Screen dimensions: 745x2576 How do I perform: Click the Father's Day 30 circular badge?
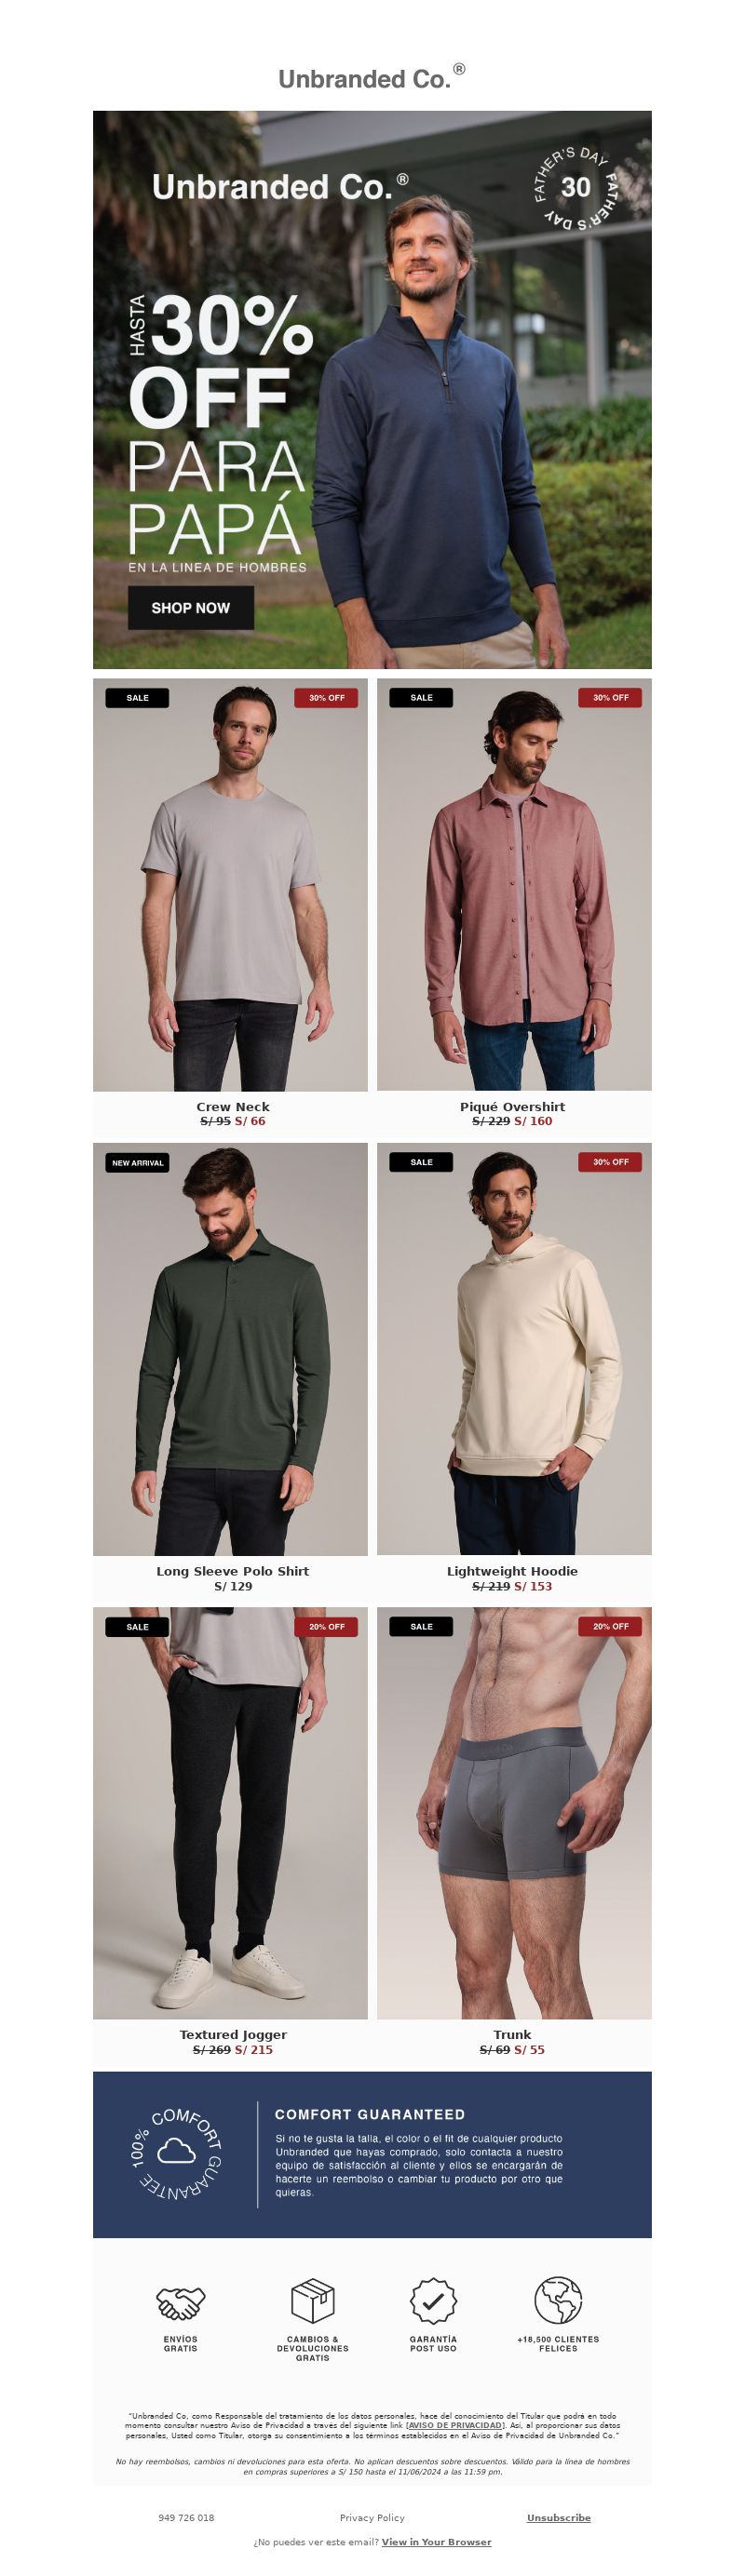(575, 187)
